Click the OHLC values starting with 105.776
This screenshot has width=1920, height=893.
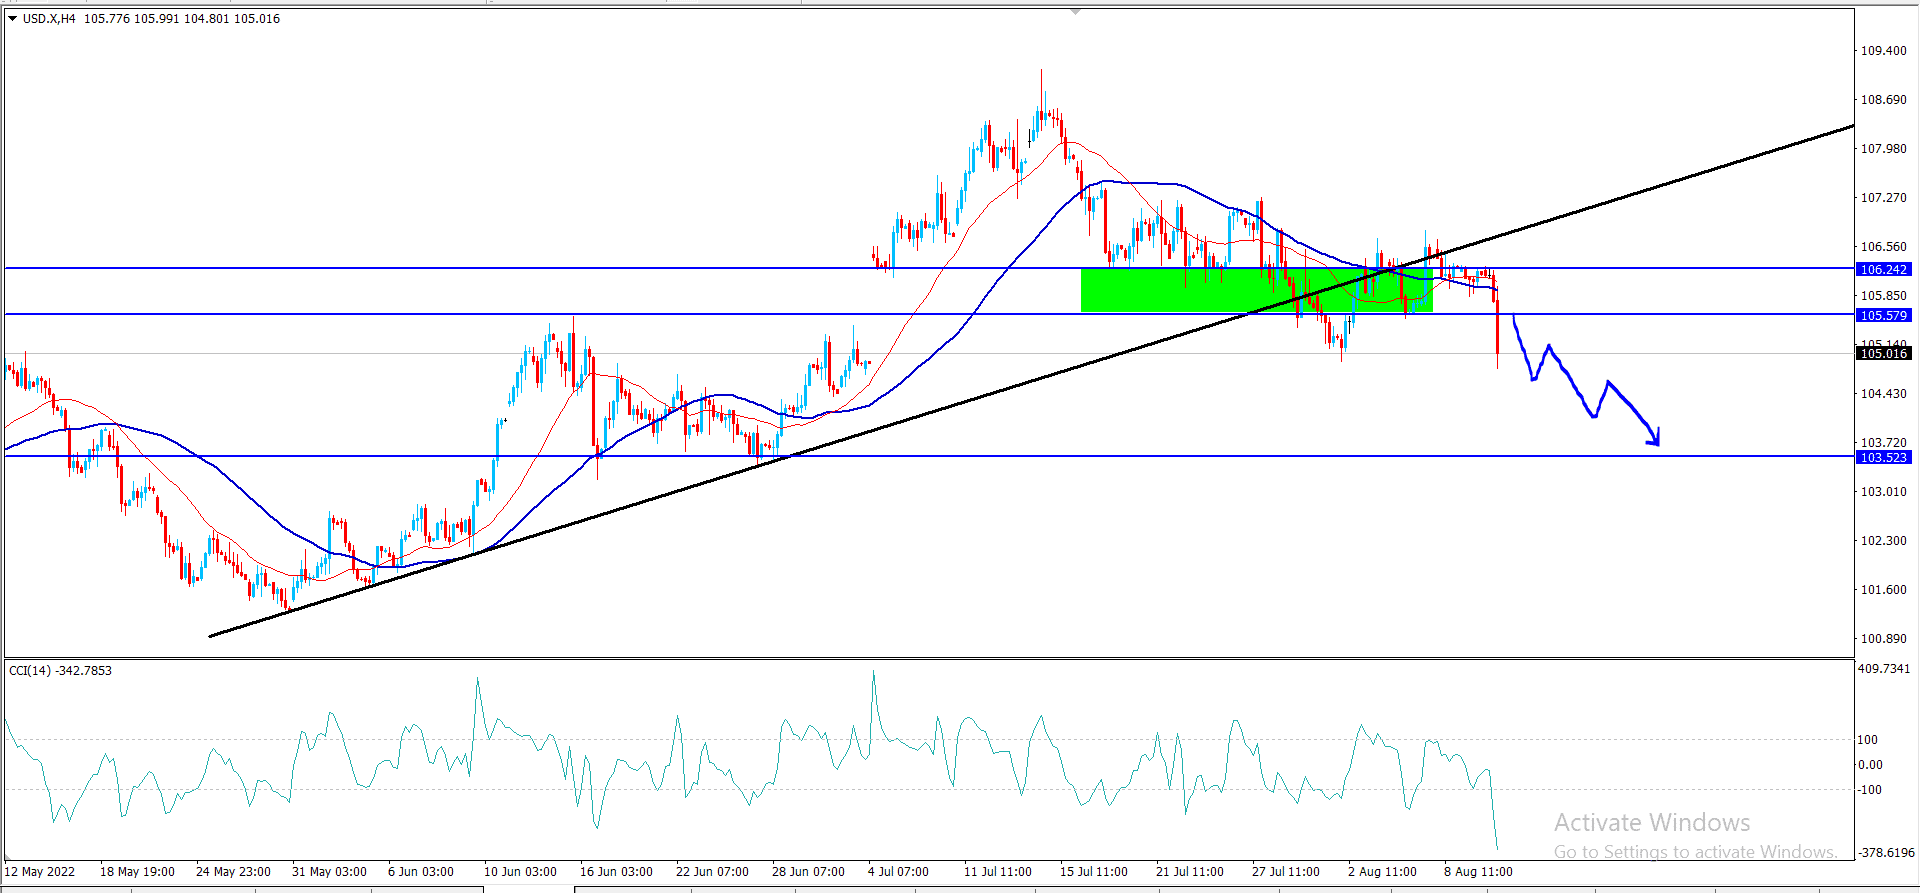[x=182, y=19]
